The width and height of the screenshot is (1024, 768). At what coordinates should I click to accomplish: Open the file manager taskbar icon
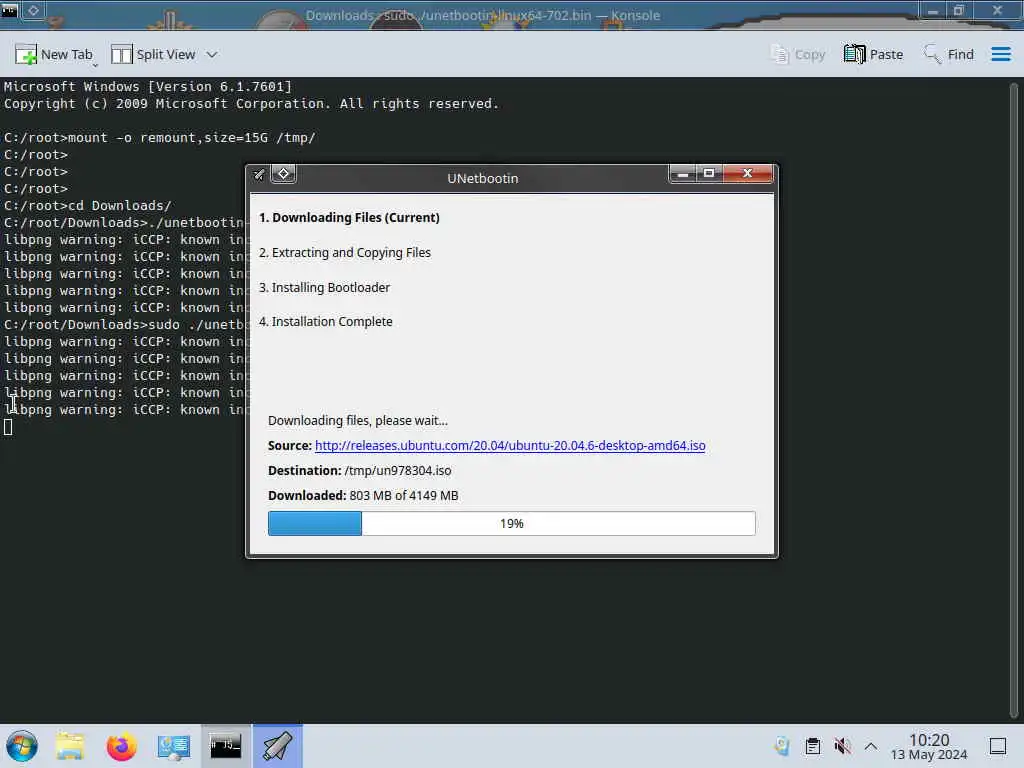point(71,746)
